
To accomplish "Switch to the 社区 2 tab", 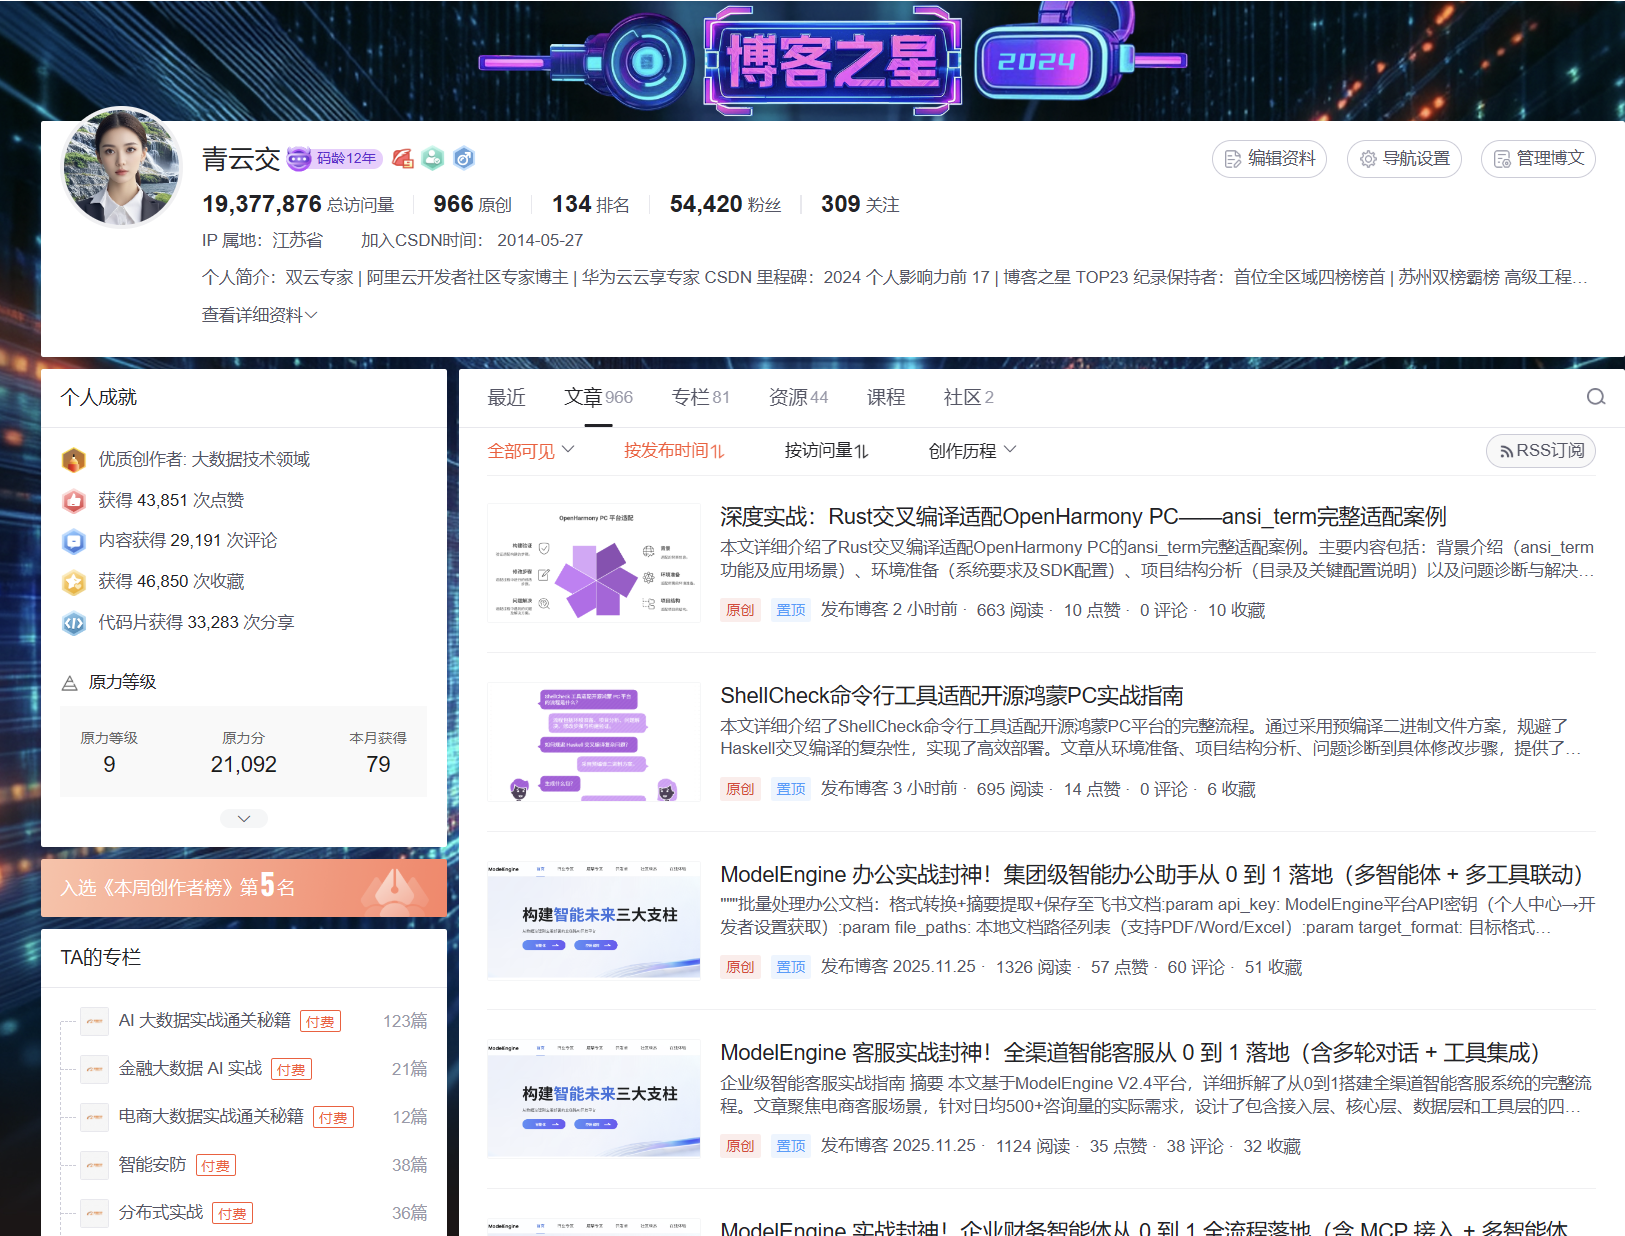I will [969, 398].
